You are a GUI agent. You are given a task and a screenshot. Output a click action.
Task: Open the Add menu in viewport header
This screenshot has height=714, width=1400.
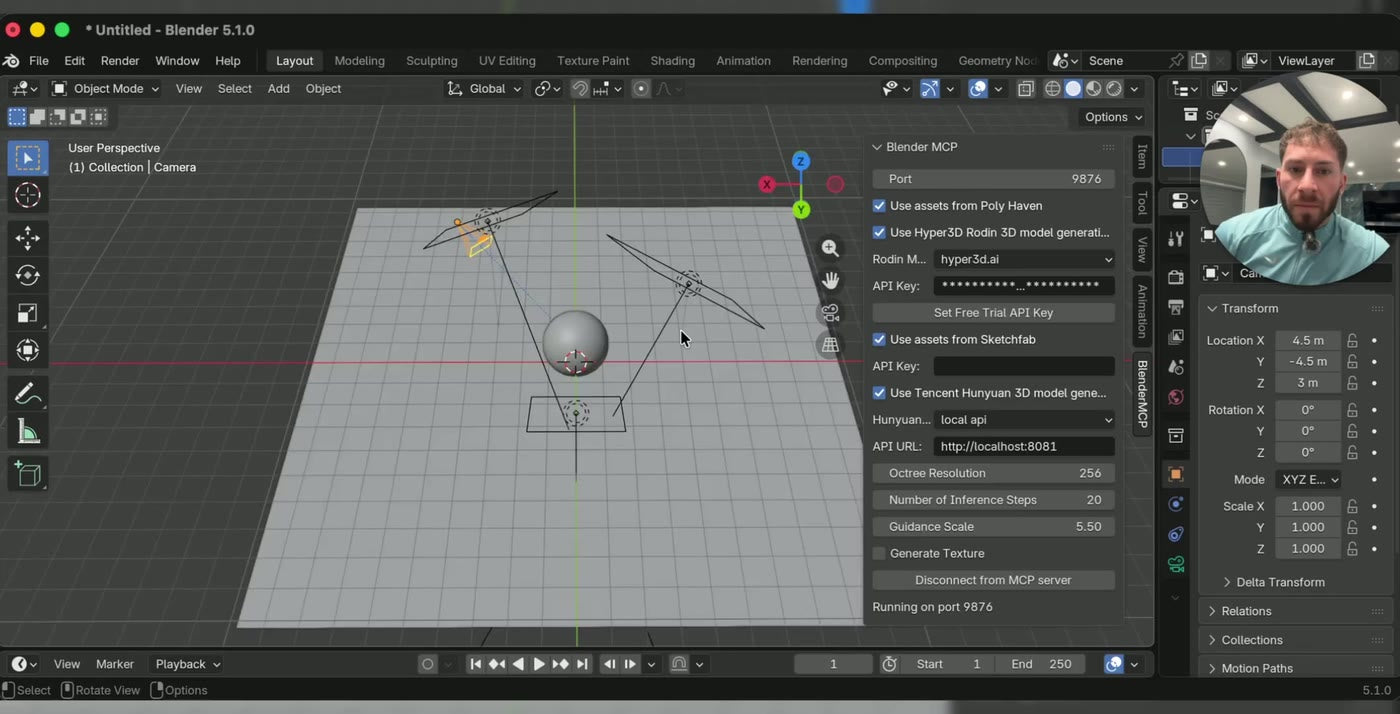point(278,89)
